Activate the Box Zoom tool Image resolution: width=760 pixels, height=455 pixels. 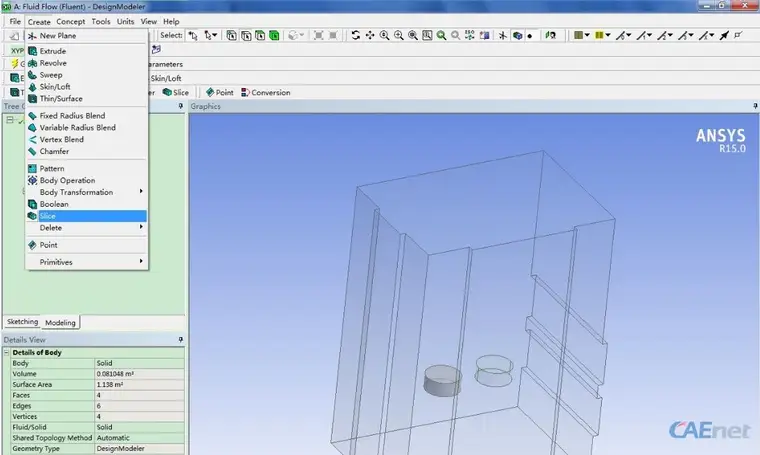coord(398,35)
